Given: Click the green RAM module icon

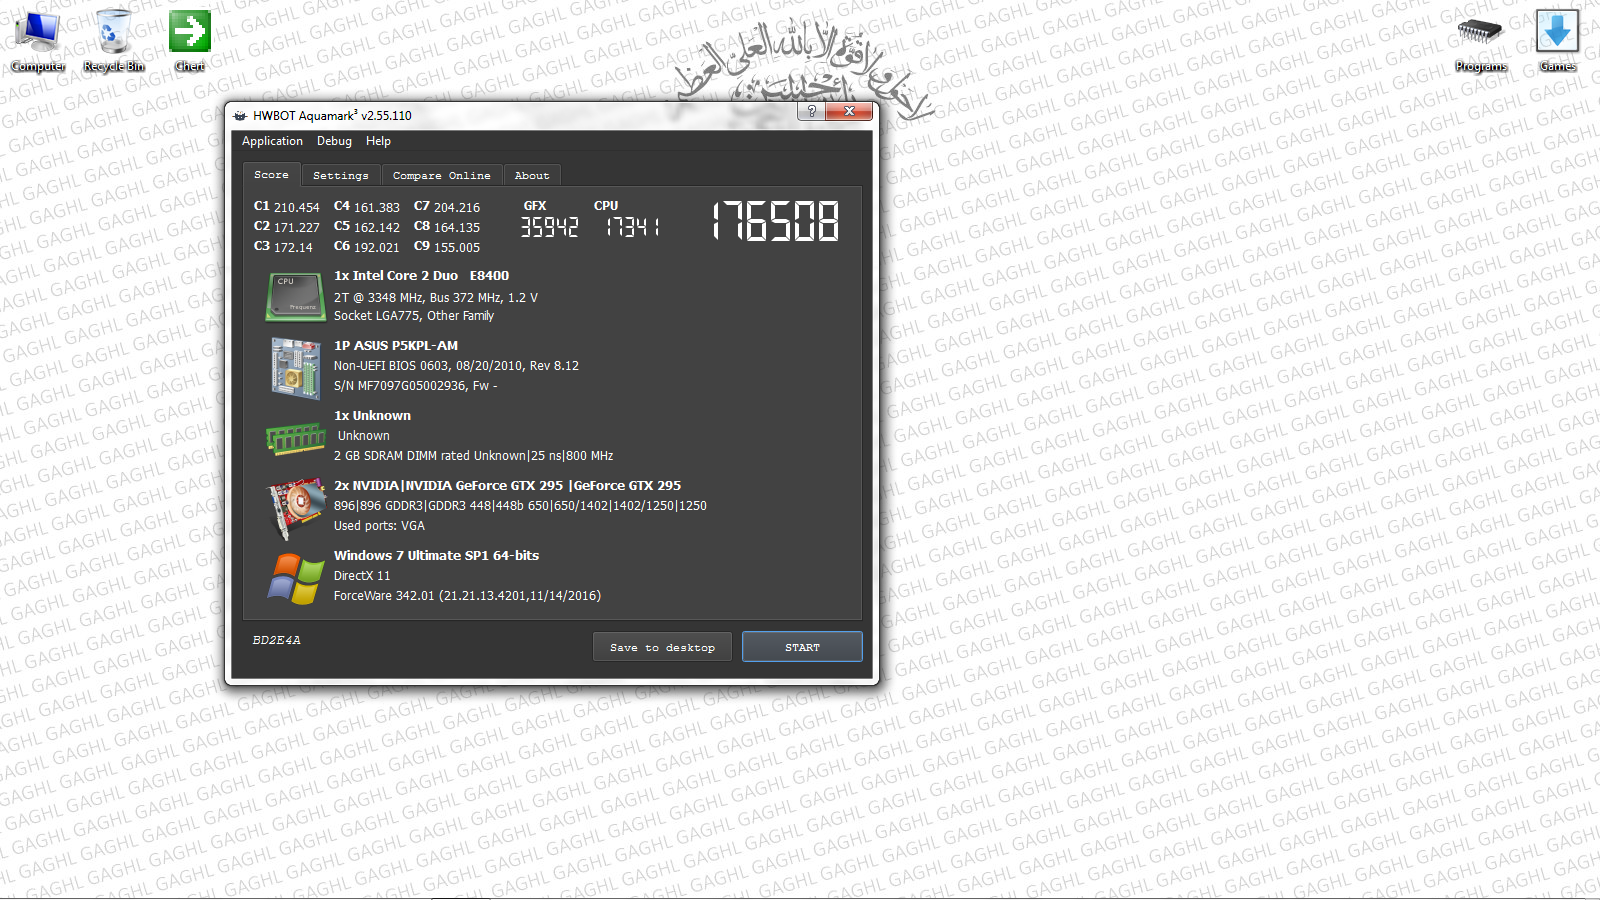Looking at the screenshot, I should click(296, 438).
